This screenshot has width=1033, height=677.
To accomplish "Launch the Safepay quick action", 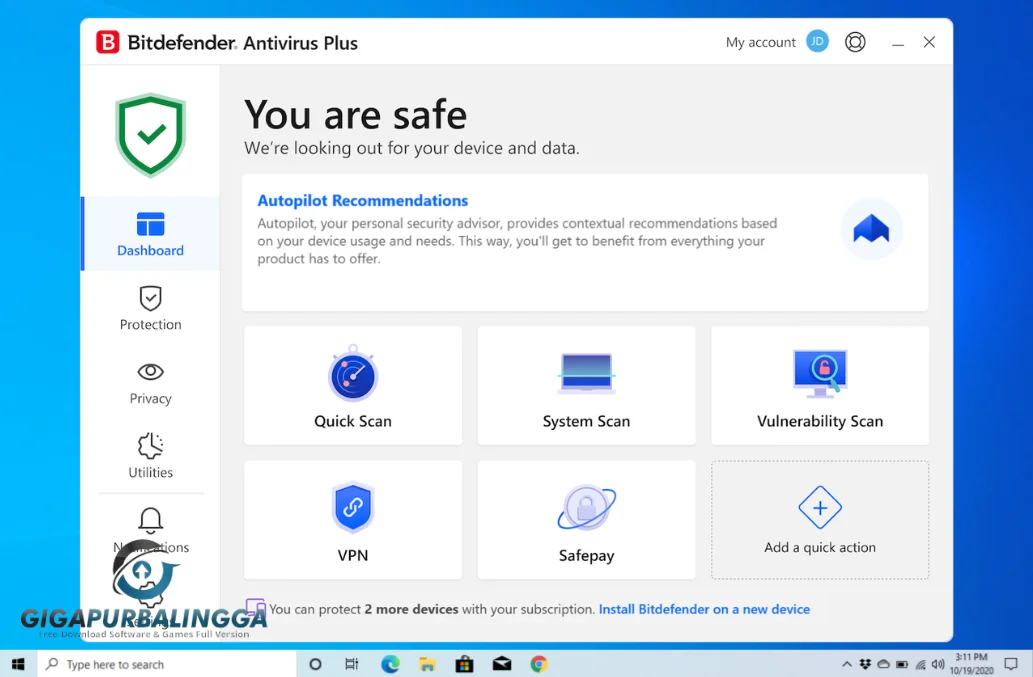I will [586, 520].
